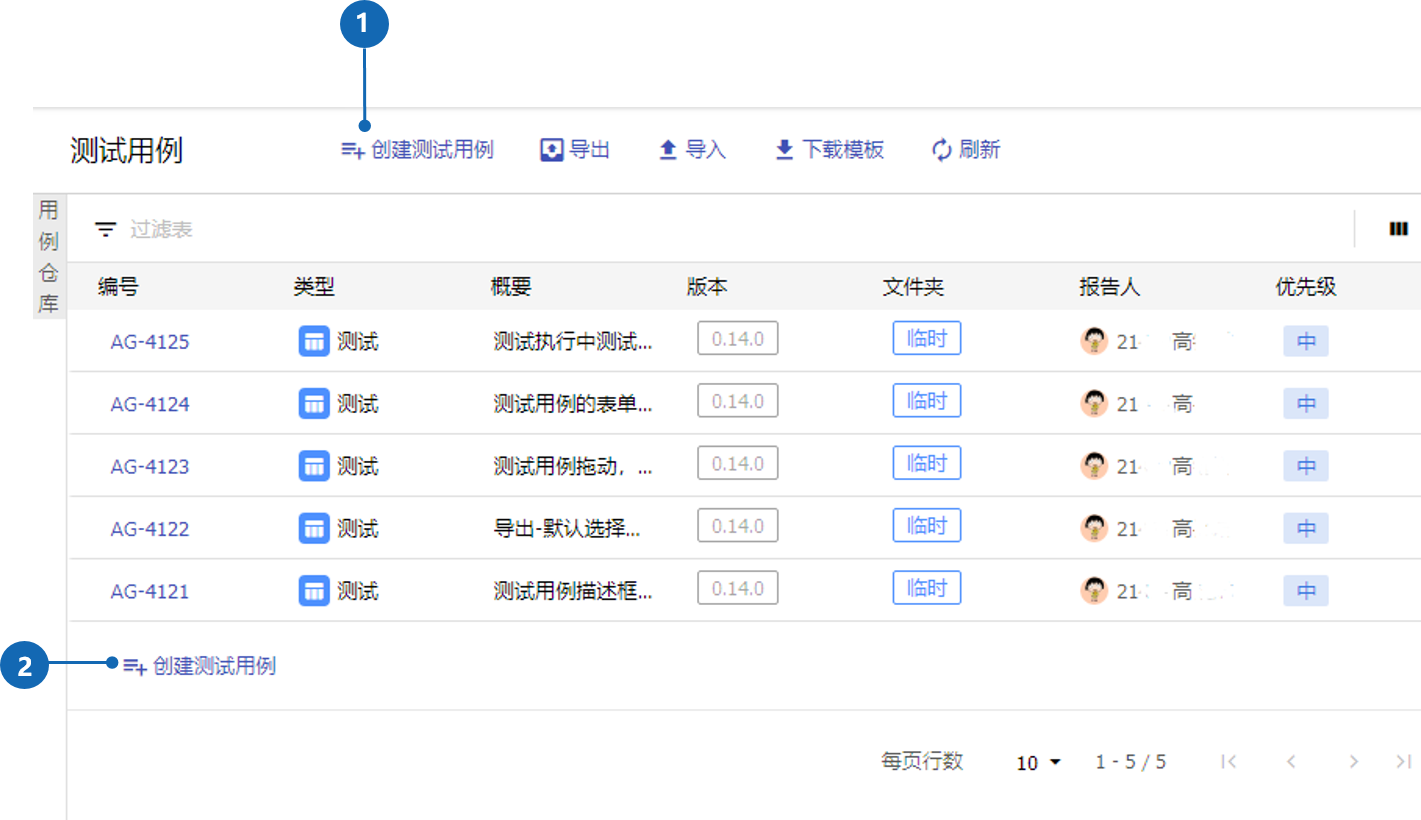Sort by the 优先级 column header
This screenshot has width=1421, height=820.
tap(1305, 287)
